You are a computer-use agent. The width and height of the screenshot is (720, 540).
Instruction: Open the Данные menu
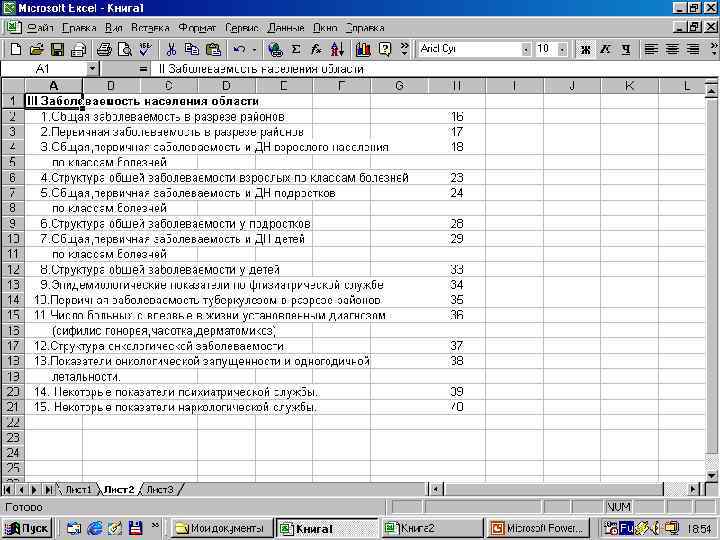pyautogui.click(x=286, y=28)
